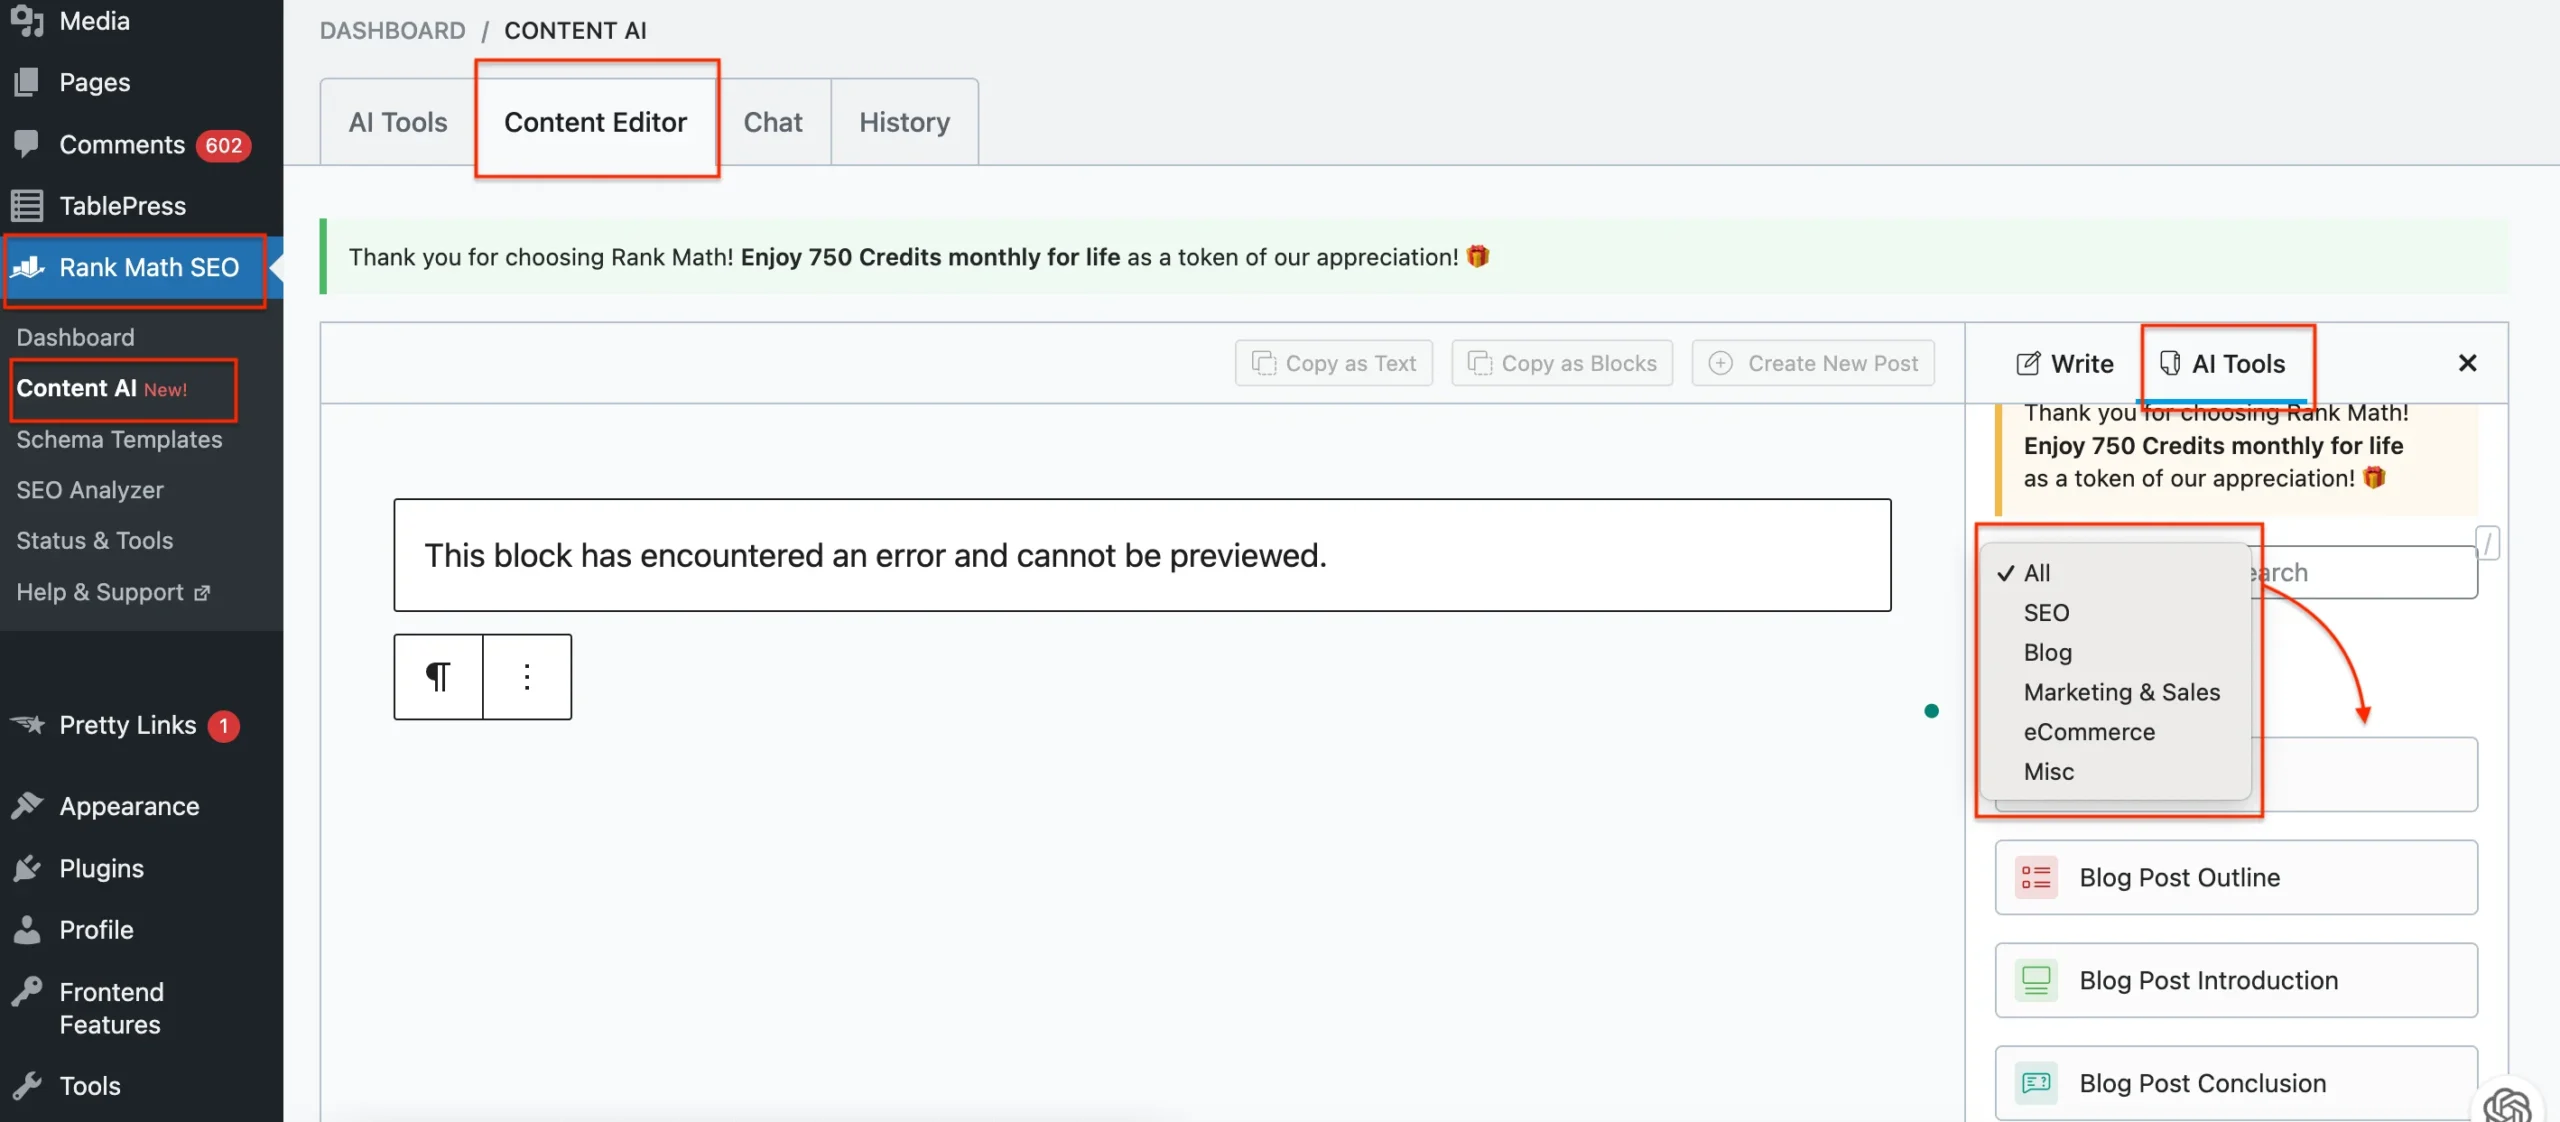The image size is (2560, 1122).
Task: Select the Blog category filter
Action: 2046,652
